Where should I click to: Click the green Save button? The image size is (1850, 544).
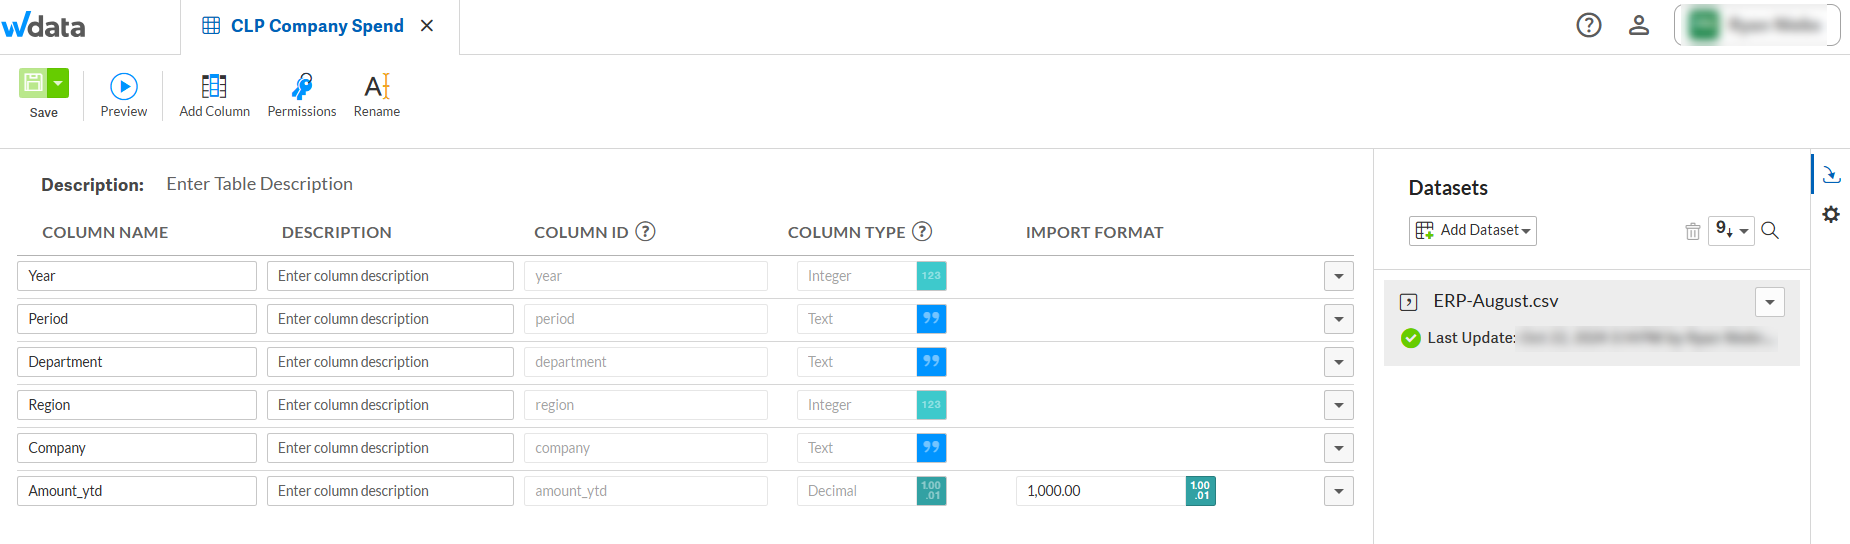point(33,83)
